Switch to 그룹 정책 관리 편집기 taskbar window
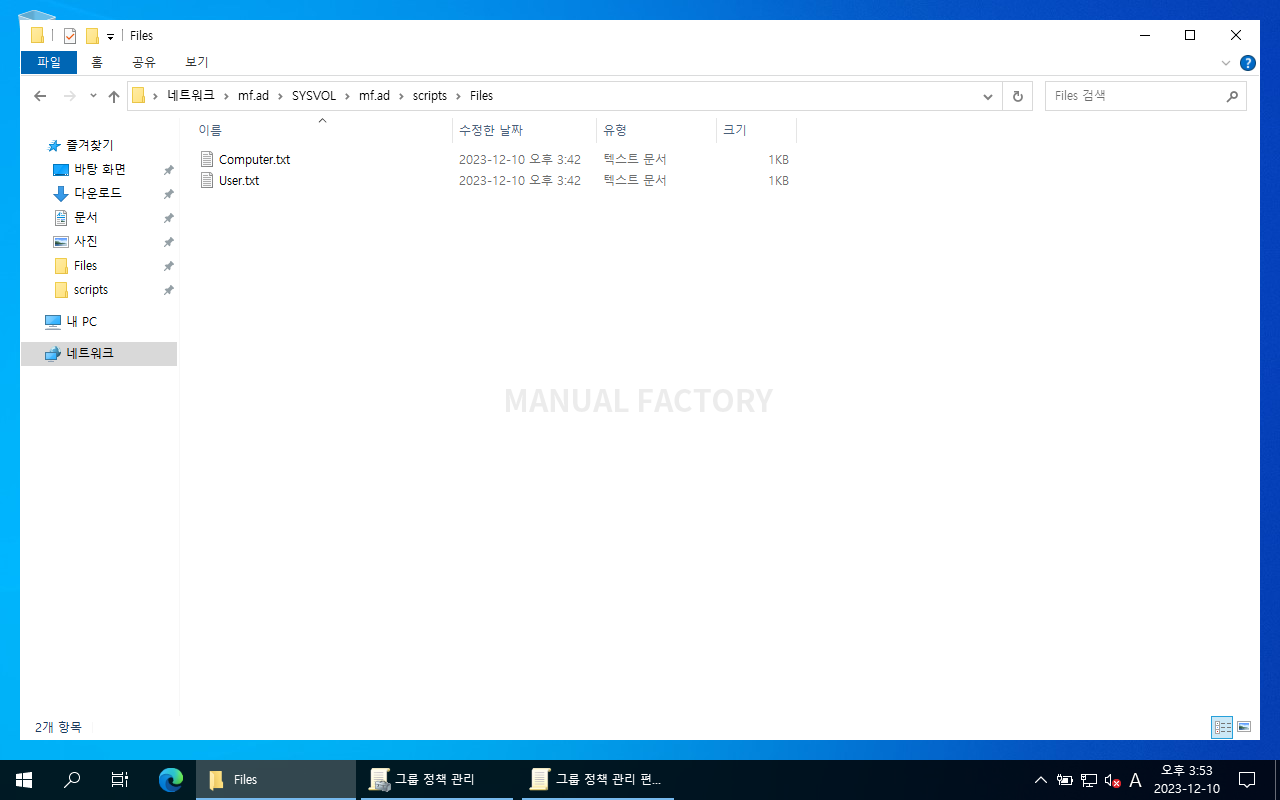This screenshot has height=800, width=1280. [x=597, y=780]
